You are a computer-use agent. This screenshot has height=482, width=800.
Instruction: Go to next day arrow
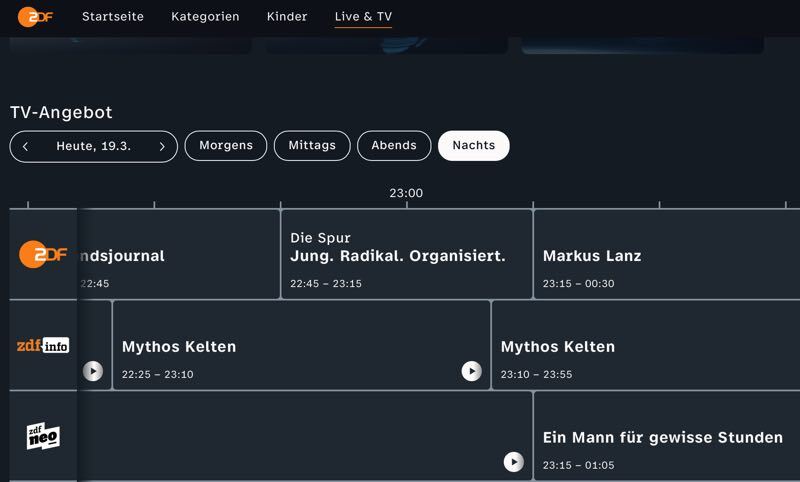click(162, 147)
